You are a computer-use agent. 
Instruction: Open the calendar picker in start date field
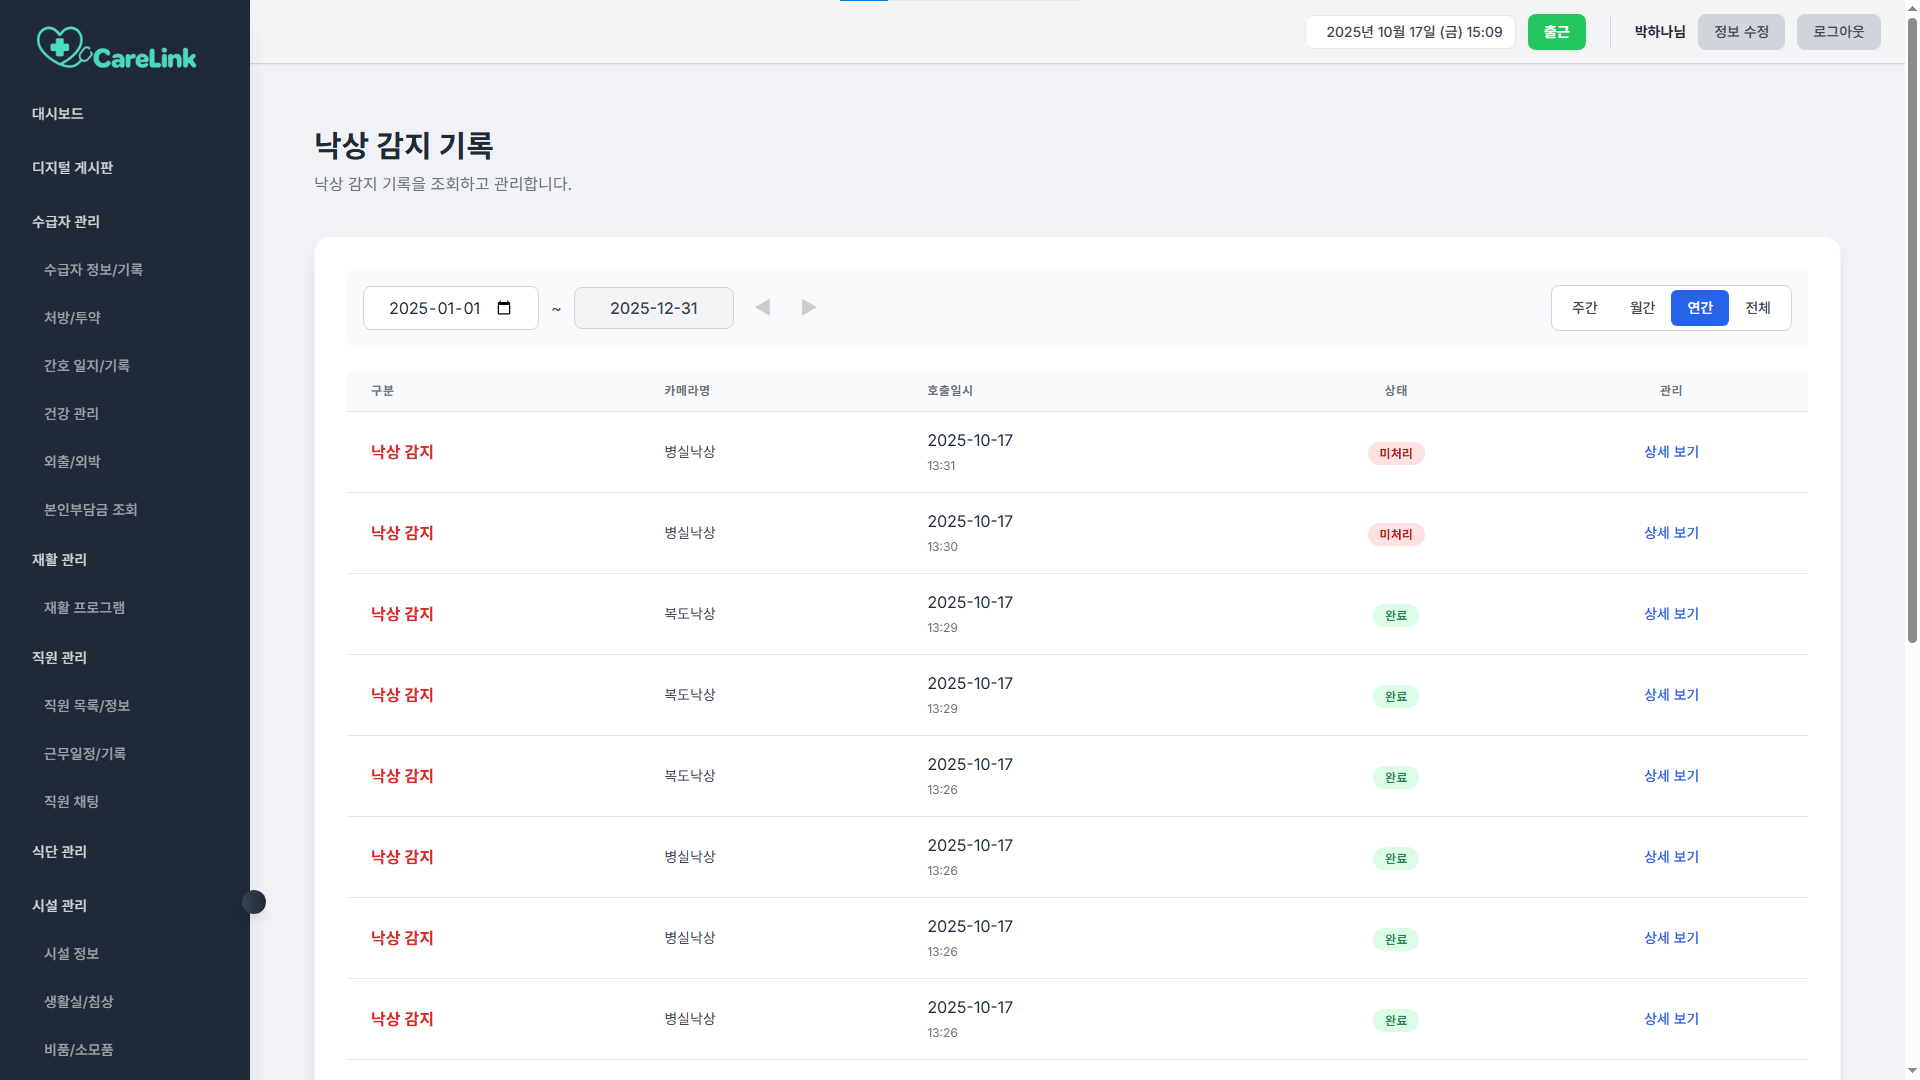pos(504,308)
